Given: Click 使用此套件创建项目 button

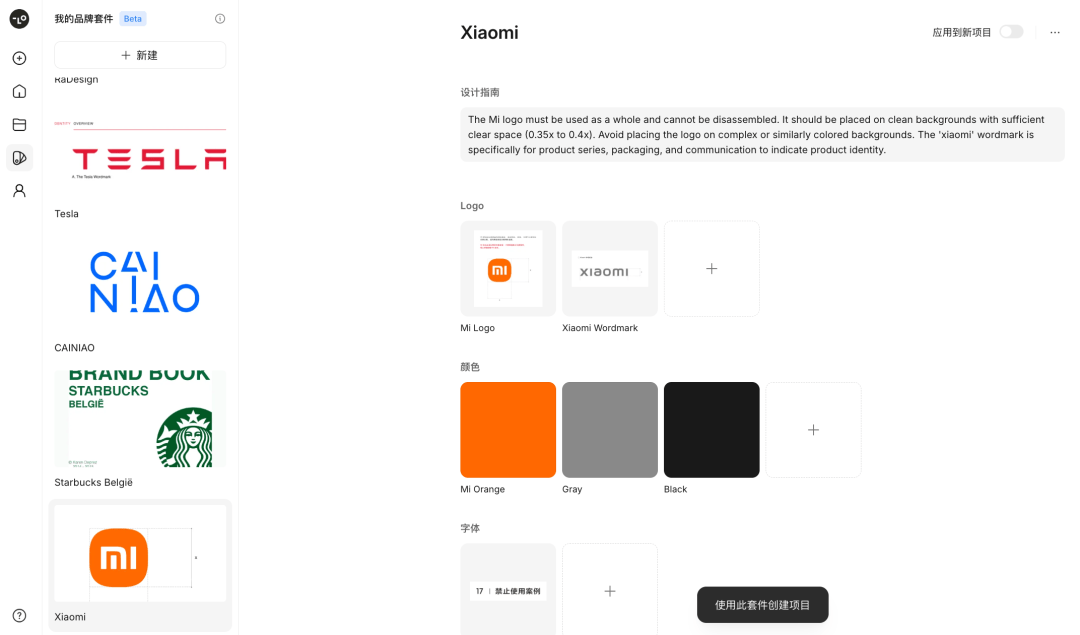Looking at the screenshot, I should point(762,605).
